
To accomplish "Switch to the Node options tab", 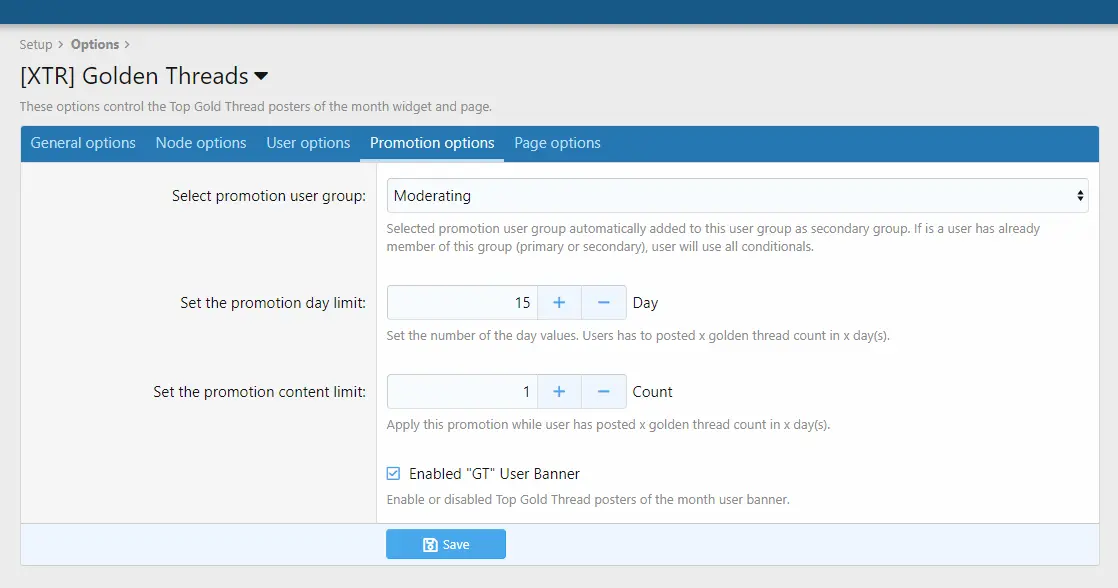I will click(201, 143).
